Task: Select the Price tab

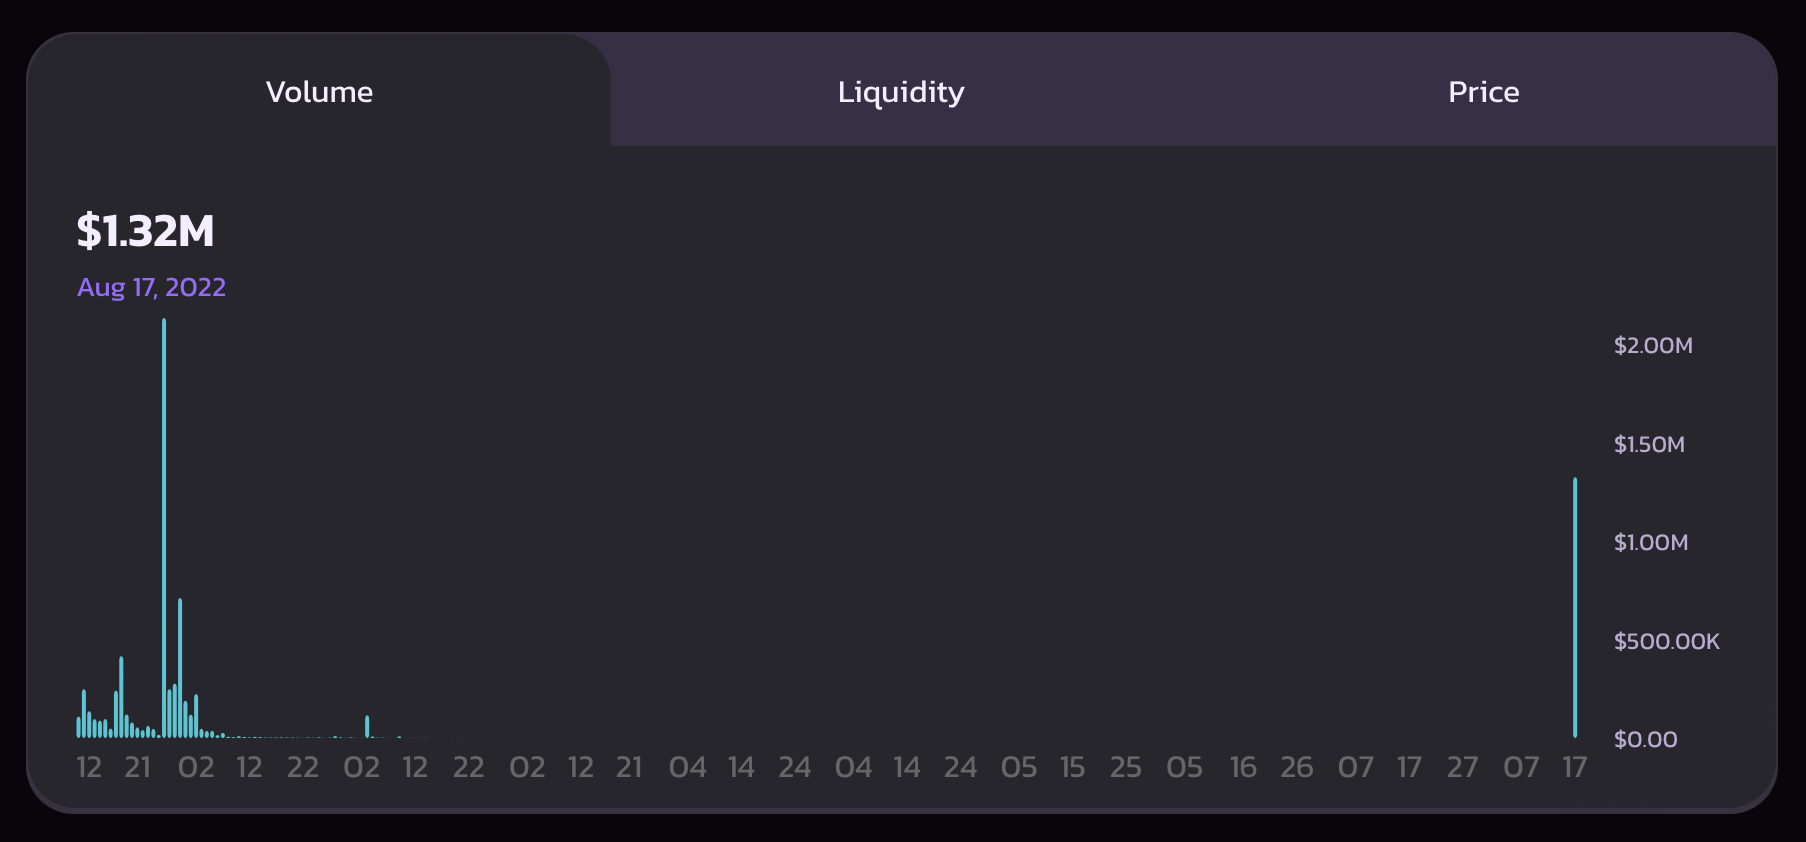Action: (x=1484, y=92)
